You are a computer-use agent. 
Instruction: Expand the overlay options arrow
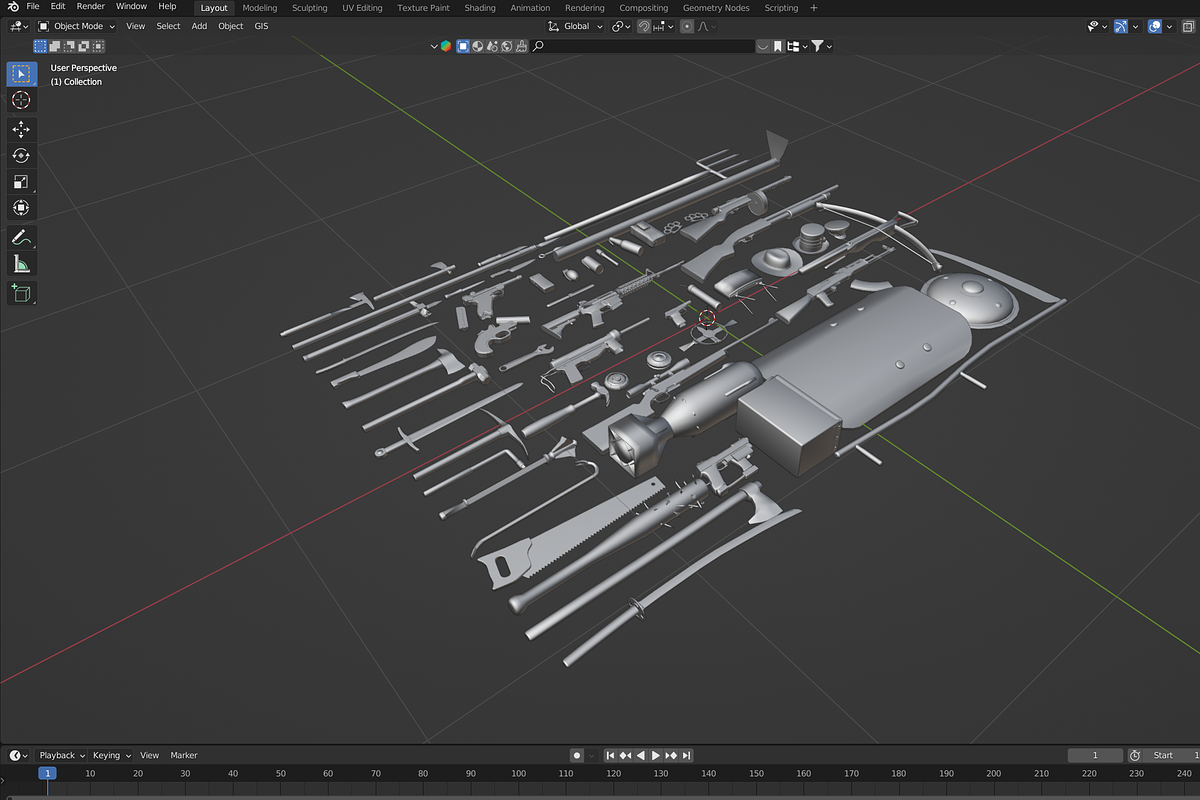tap(1169, 26)
